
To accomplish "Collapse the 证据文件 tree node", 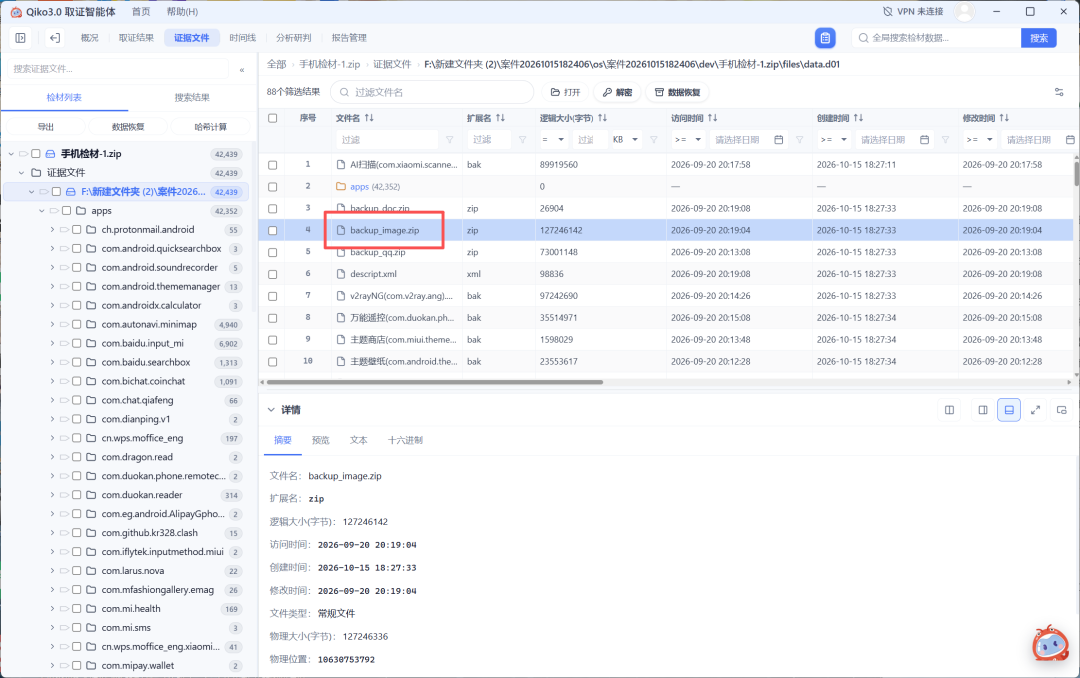I will [x=21, y=173].
